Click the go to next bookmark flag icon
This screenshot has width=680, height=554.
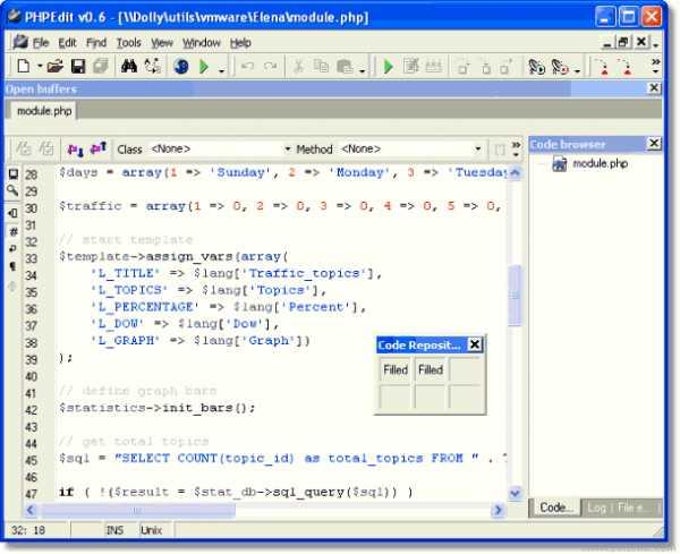[x=75, y=150]
